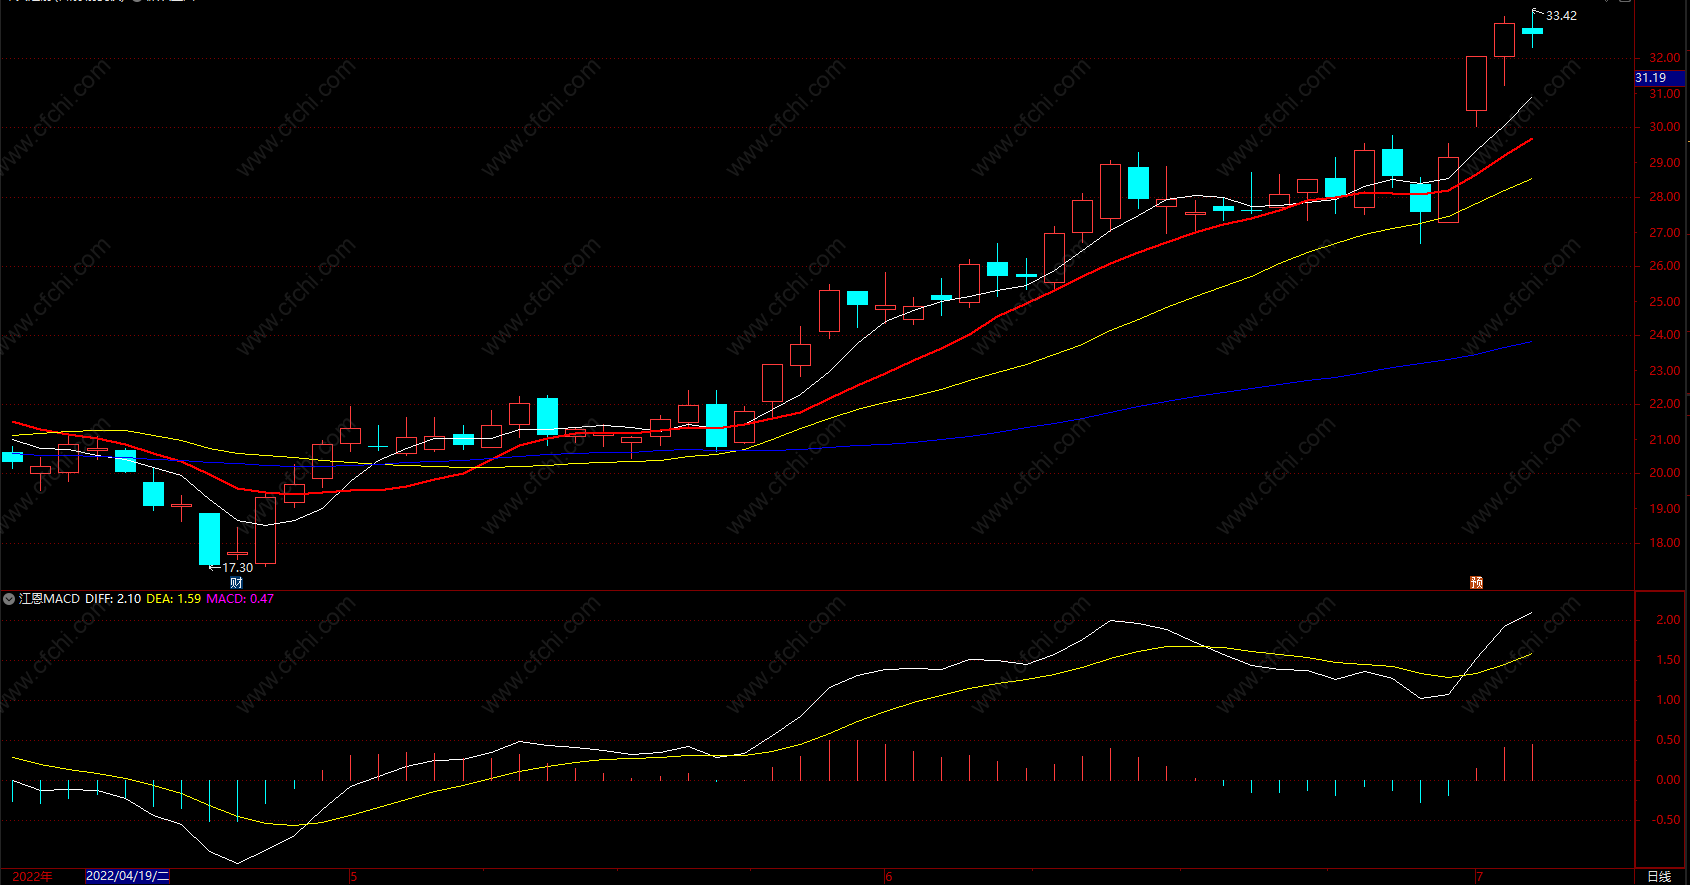The width and height of the screenshot is (1690, 885).
Task: Click the month 6 timeline marker
Action: click(888, 877)
